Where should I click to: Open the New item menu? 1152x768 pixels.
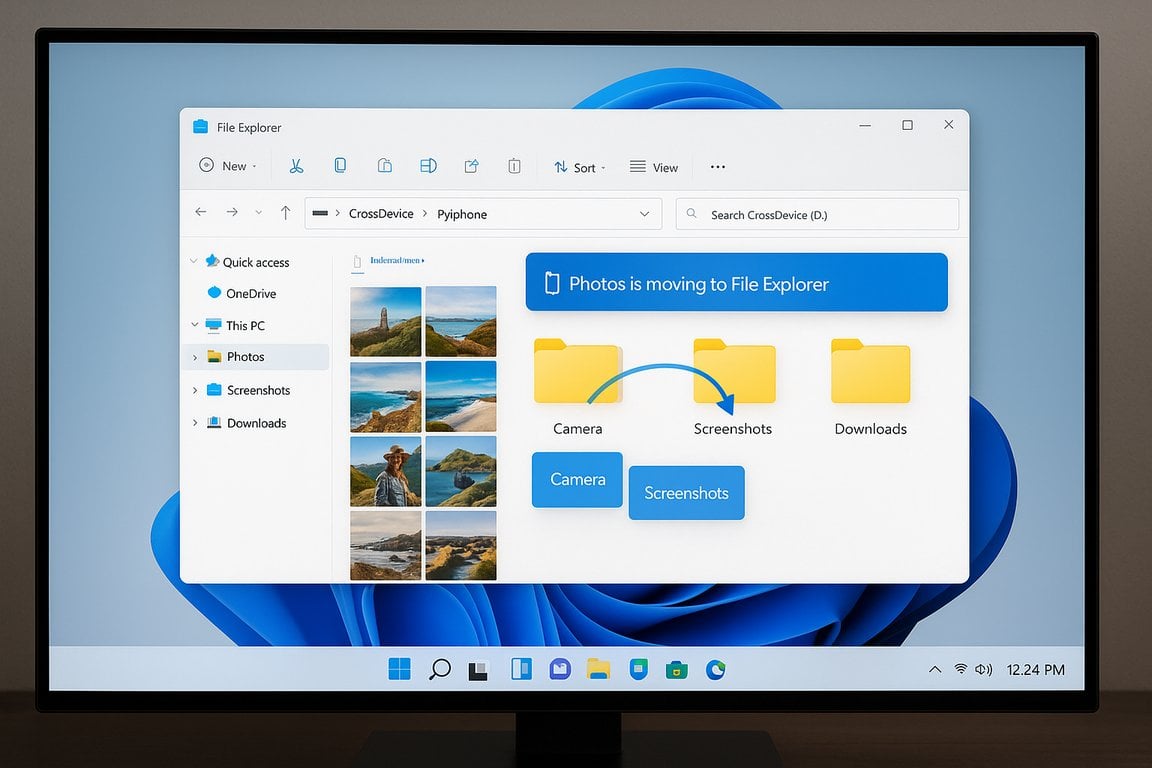pyautogui.click(x=228, y=165)
